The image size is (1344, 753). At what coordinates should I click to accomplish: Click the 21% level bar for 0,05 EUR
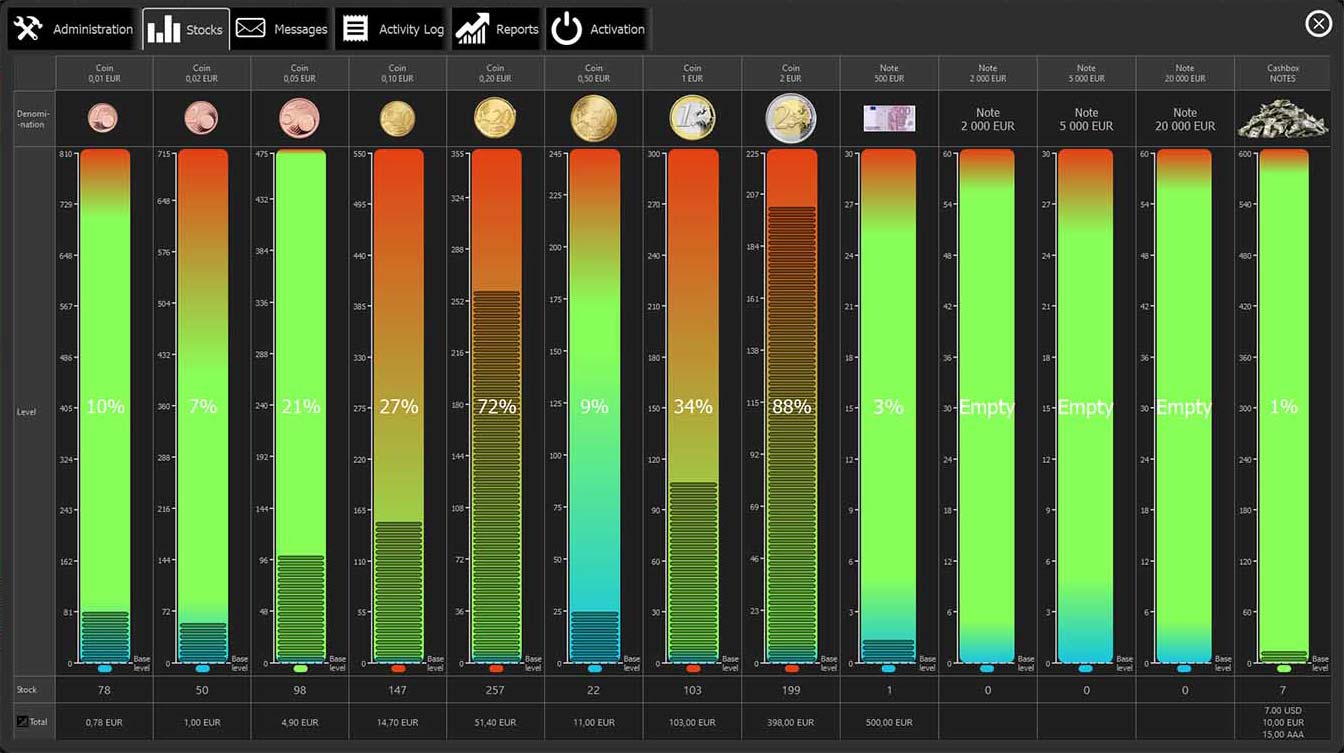pos(300,406)
